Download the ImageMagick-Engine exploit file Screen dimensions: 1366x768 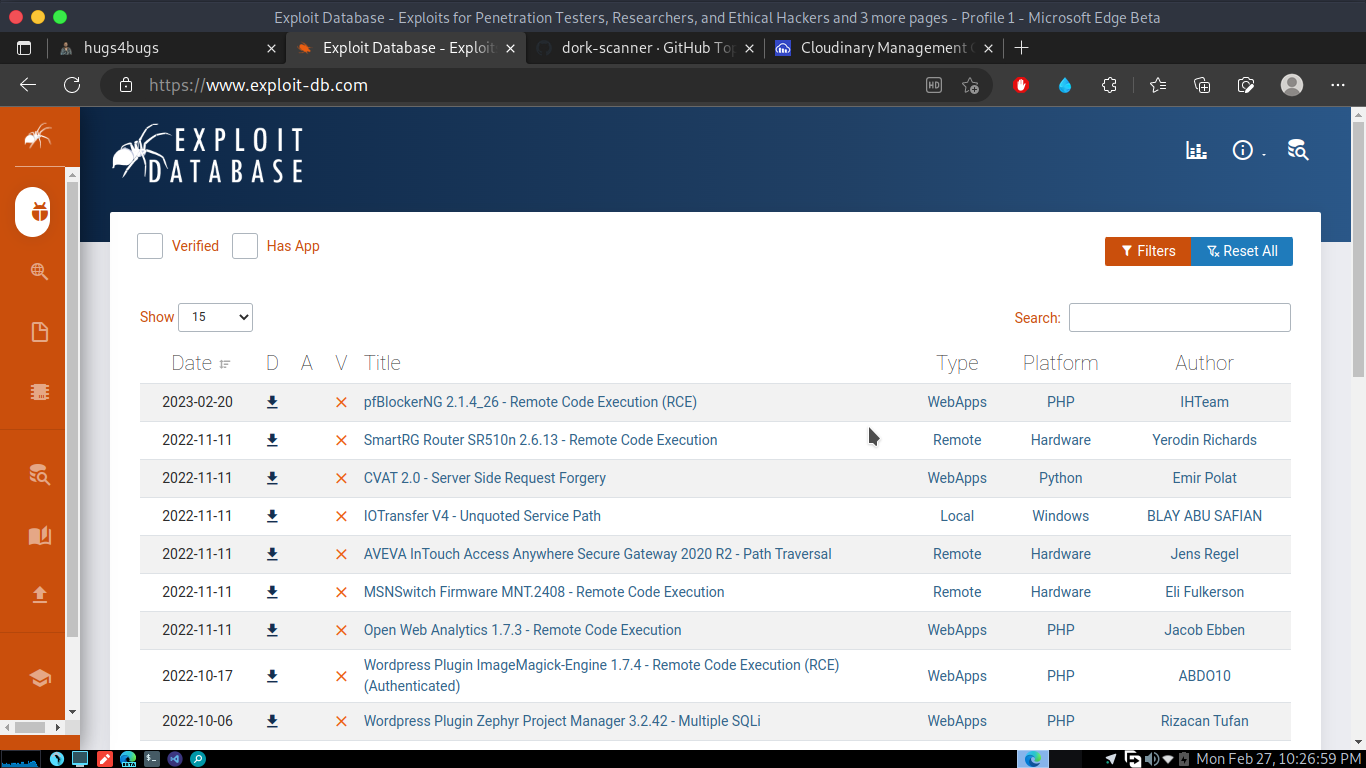click(x=272, y=676)
